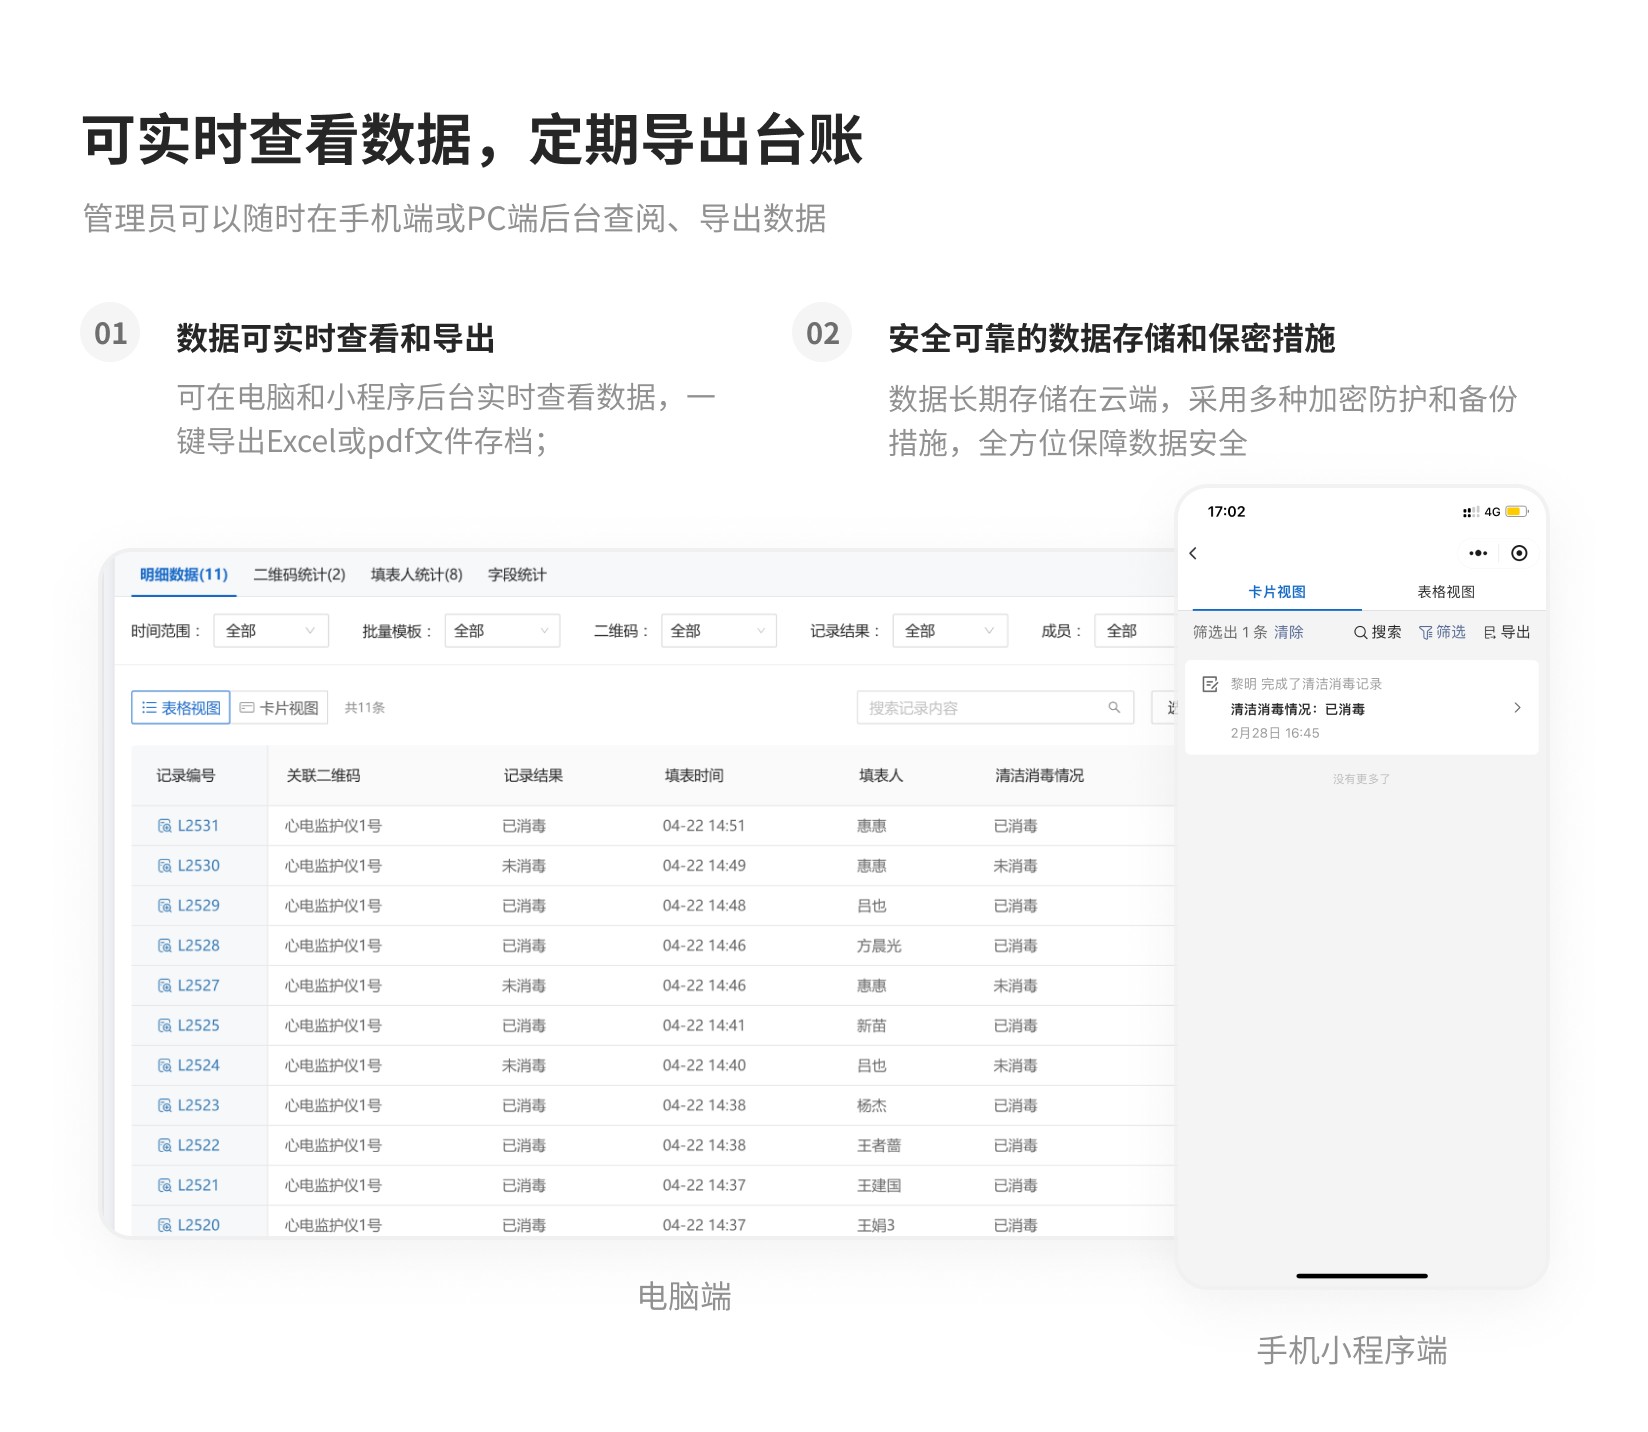This screenshot has height=1432, width=1648.
Task: Expand the 二维码 filter dropdown
Action: tap(719, 631)
